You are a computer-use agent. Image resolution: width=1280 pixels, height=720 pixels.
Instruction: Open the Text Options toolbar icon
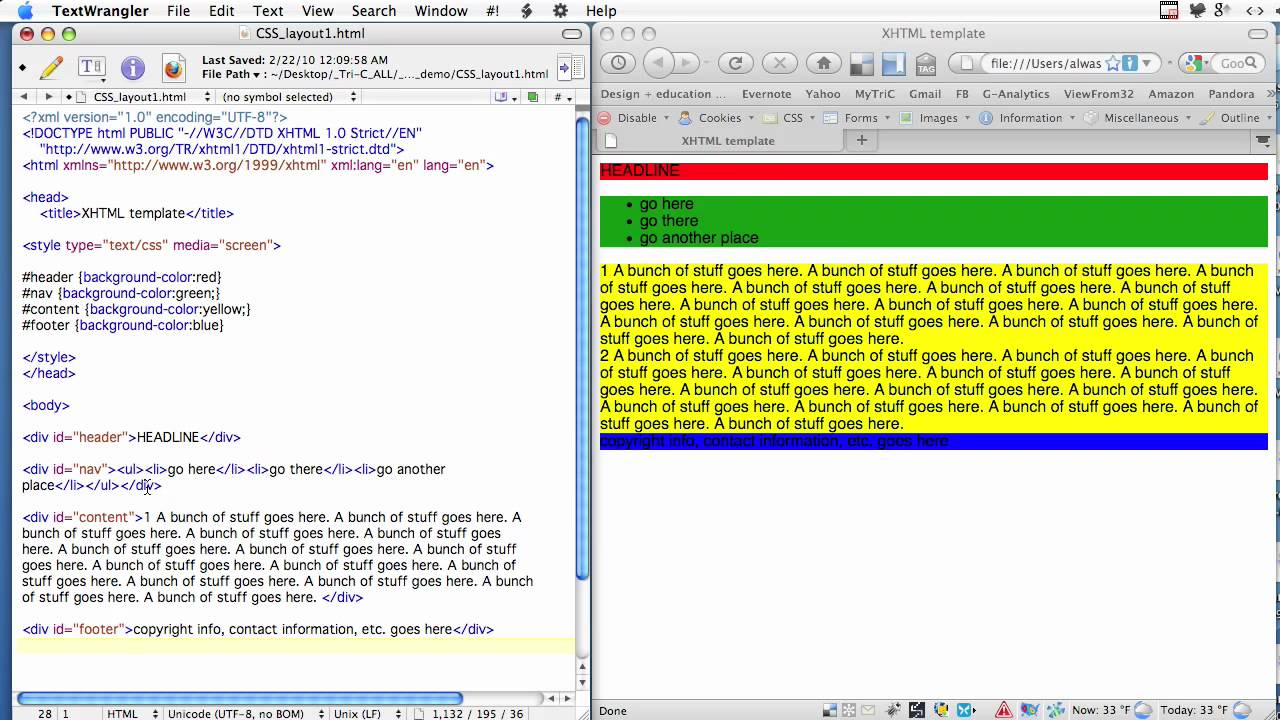pyautogui.click(x=91, y=68)
